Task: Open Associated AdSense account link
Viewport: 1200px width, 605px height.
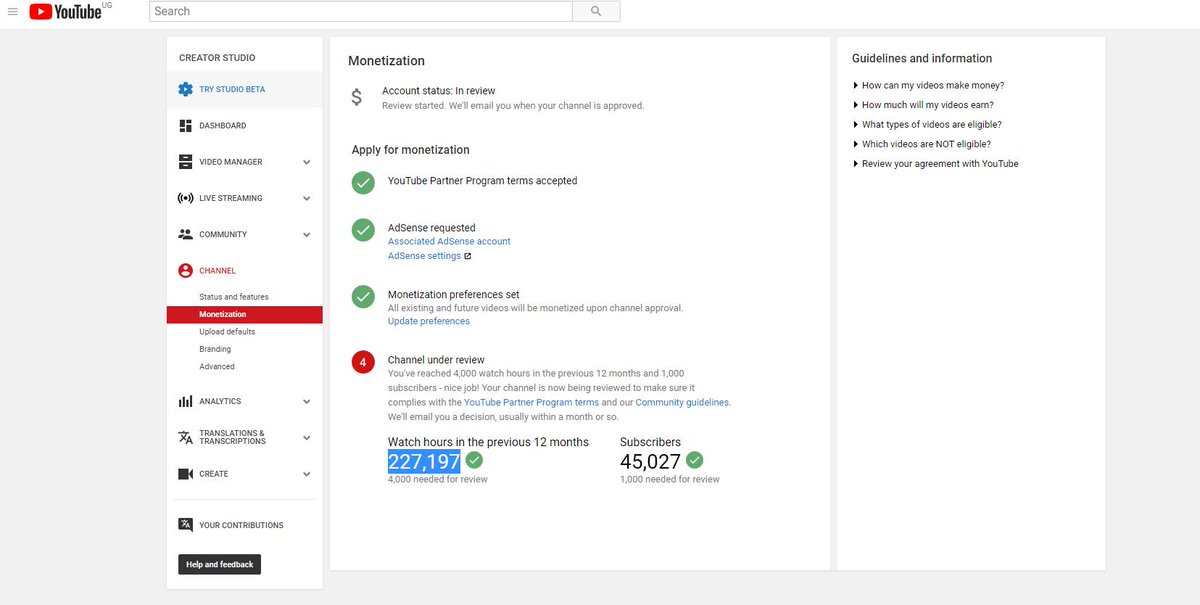Action: point(449,241)
